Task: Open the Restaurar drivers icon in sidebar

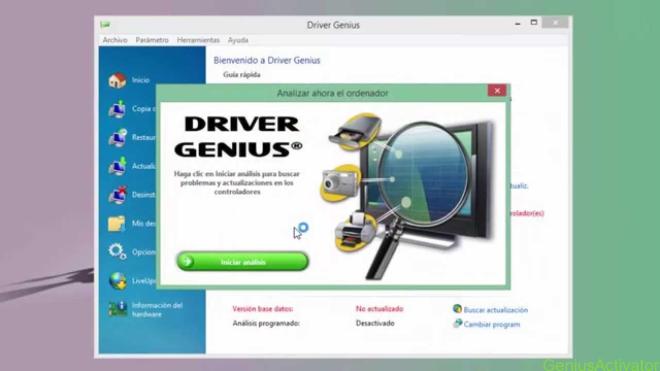Action: [x=117, y=137]
